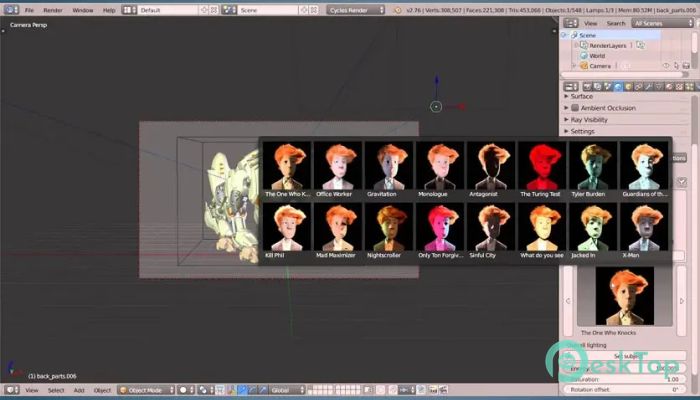
Task: Open the 3D viewport Object menu
Action: click(x=102, y=390)
